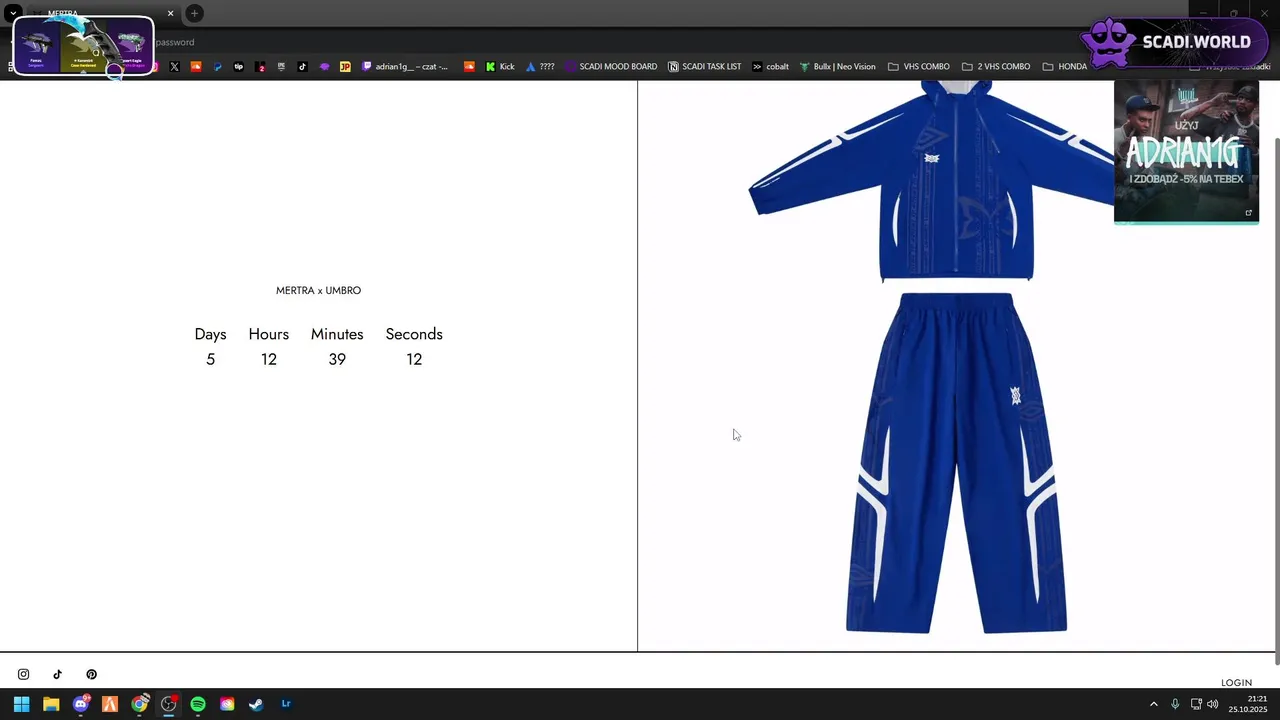This screenshot has width=1280, height=720.
Task: Open the 'tip' bookmark icon
Action: pyautogui.click(x=238, y=67)
